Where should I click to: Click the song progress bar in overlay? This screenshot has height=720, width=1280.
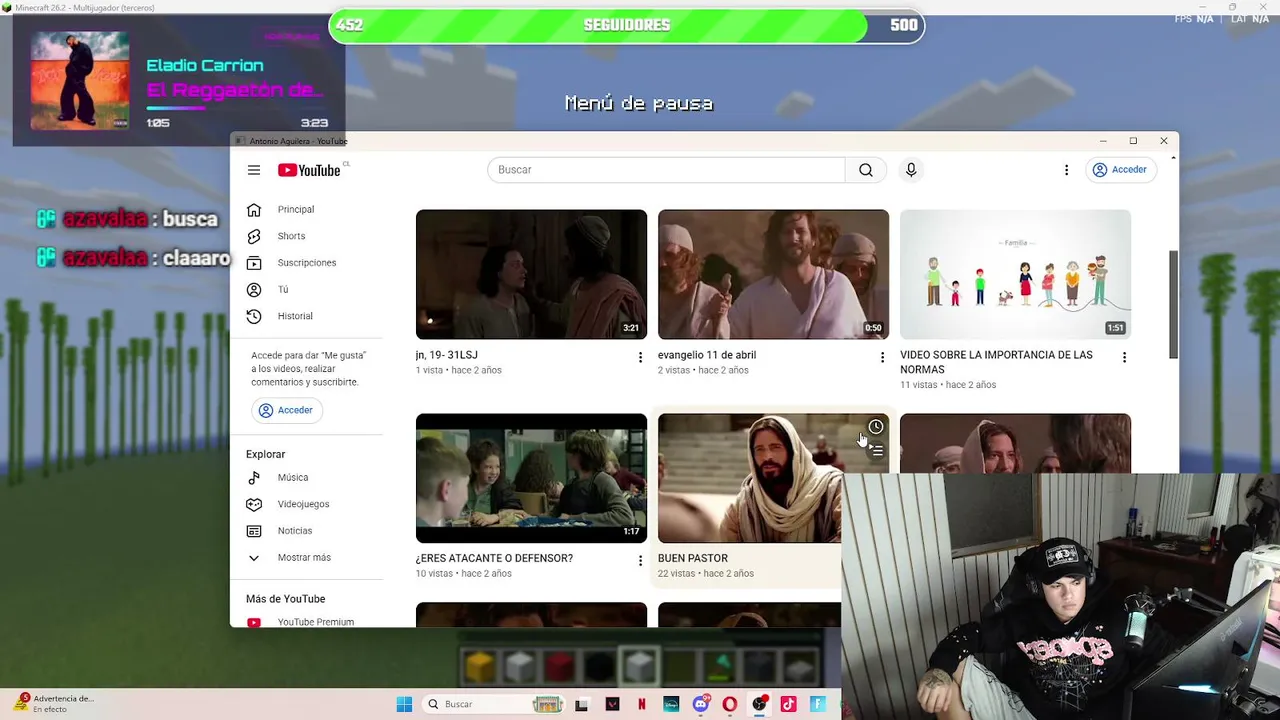tap(236, 108)
